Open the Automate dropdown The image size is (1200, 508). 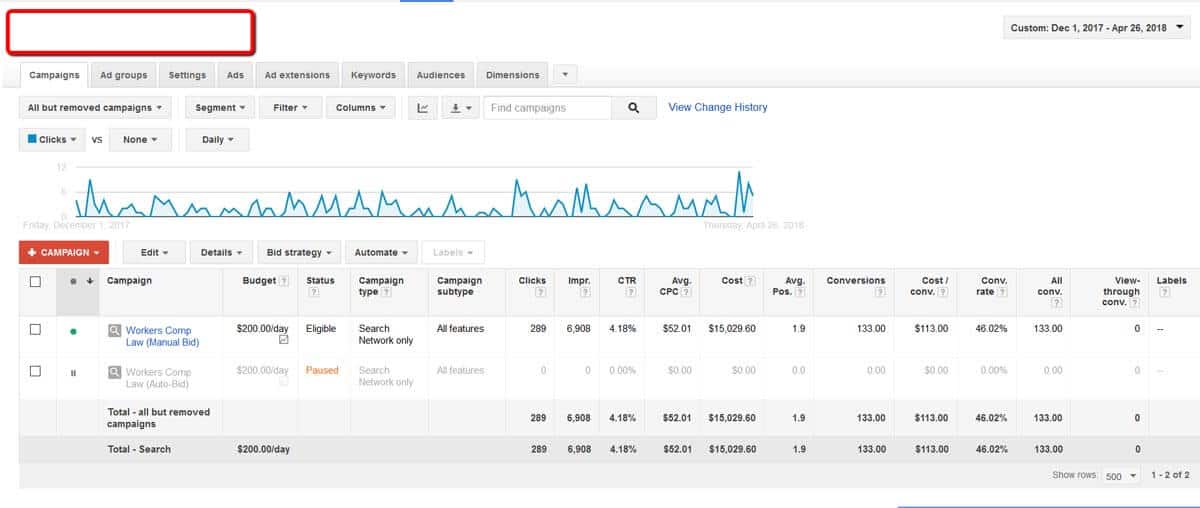coord(381,253)
